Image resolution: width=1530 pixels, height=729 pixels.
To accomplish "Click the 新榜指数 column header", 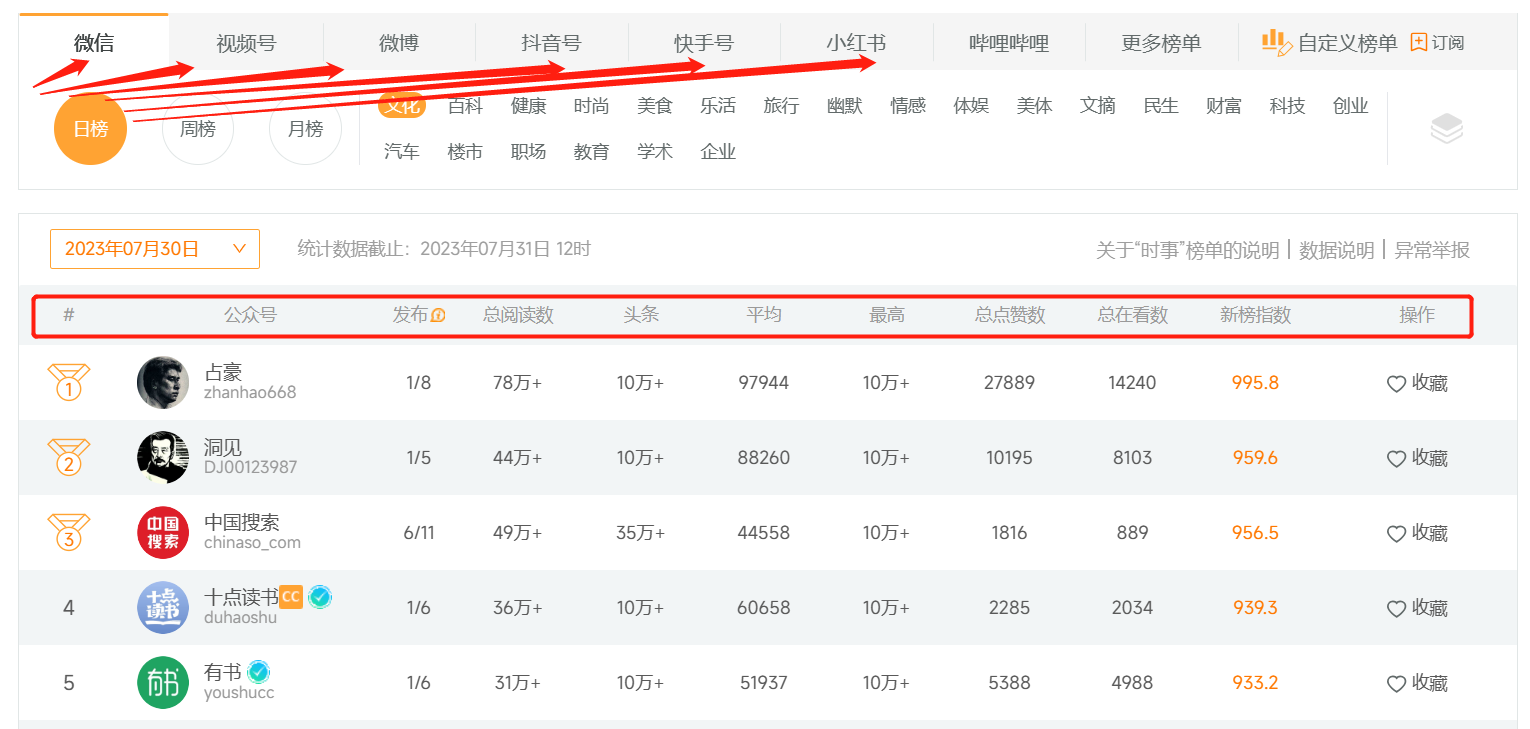I will click(1256, 315).
